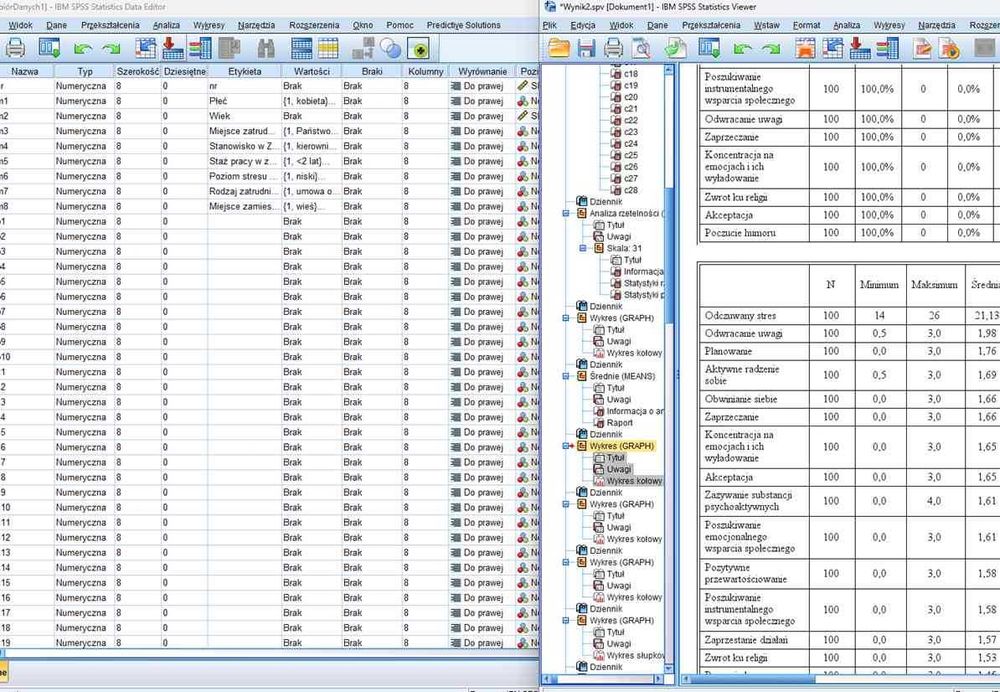Click the Szerokość column header
Viewport: 1000px width, 692px height.
tap(138, 71)
